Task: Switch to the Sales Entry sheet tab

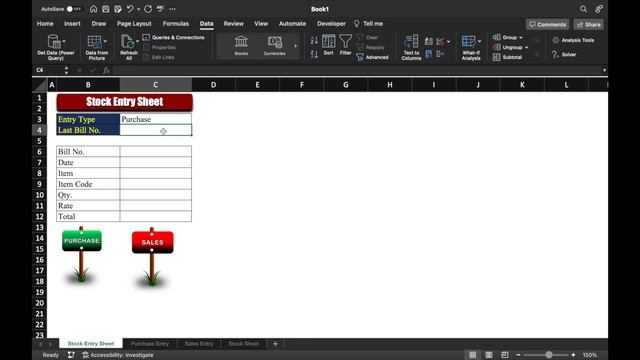Action: pos(199,344)
